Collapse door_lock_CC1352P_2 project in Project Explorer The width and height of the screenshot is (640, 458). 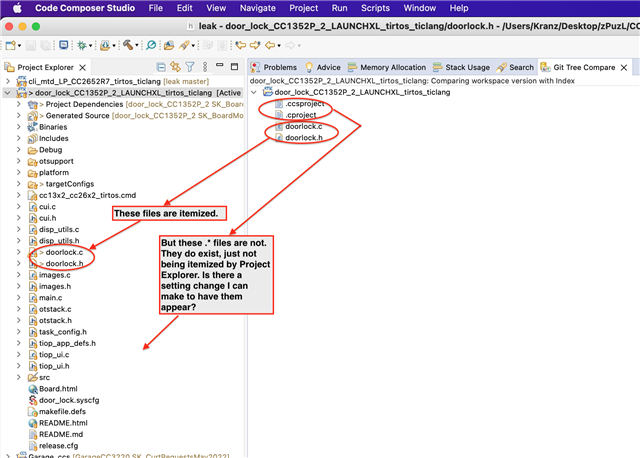(7, 93)
